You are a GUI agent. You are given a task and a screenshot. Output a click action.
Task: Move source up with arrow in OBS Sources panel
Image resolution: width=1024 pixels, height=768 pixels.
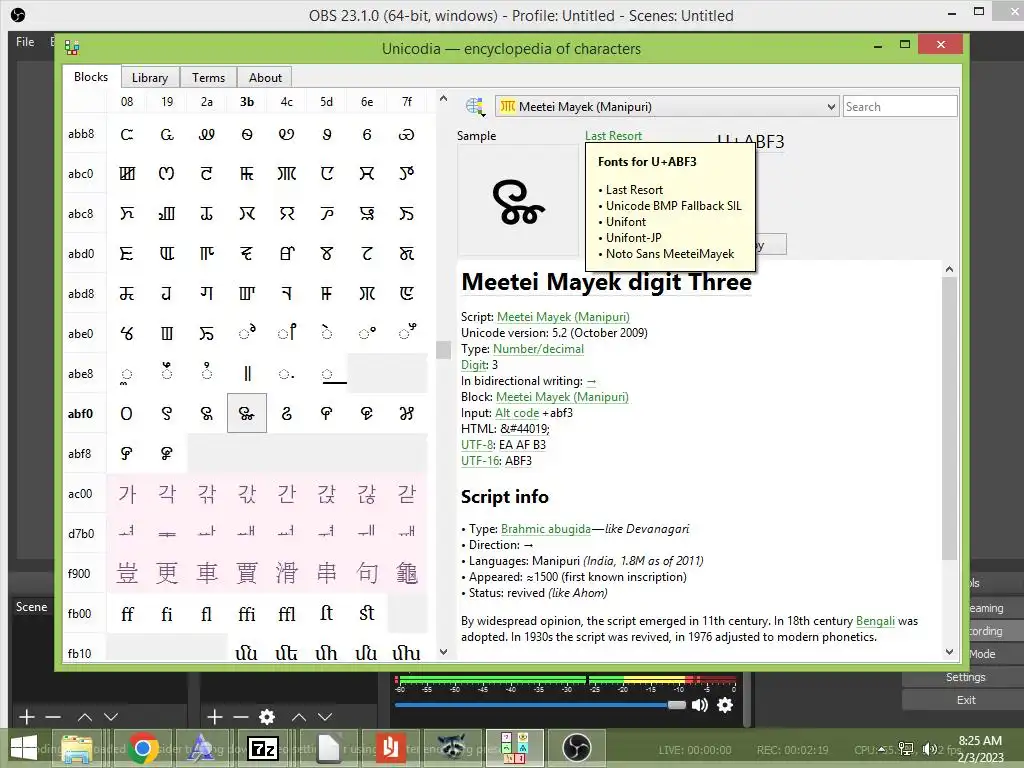298,717
